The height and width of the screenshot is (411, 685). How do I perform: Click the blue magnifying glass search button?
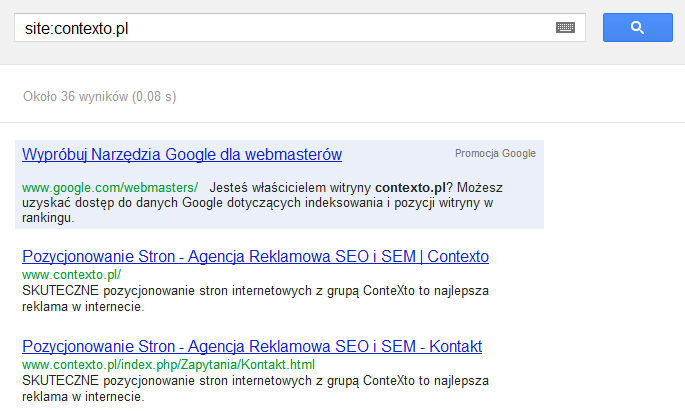coord(637,28)
